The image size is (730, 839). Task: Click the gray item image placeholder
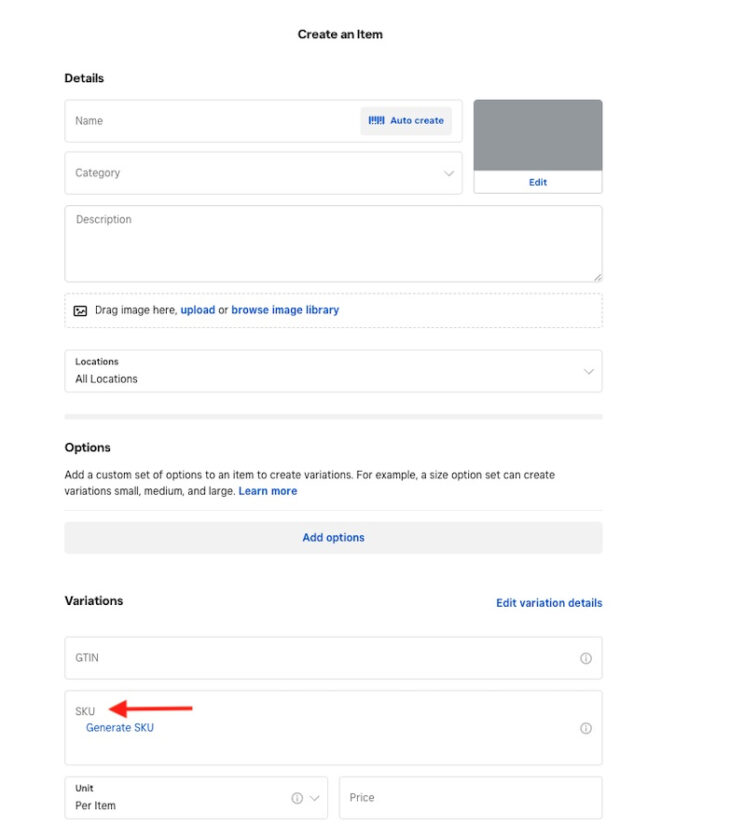537,134
